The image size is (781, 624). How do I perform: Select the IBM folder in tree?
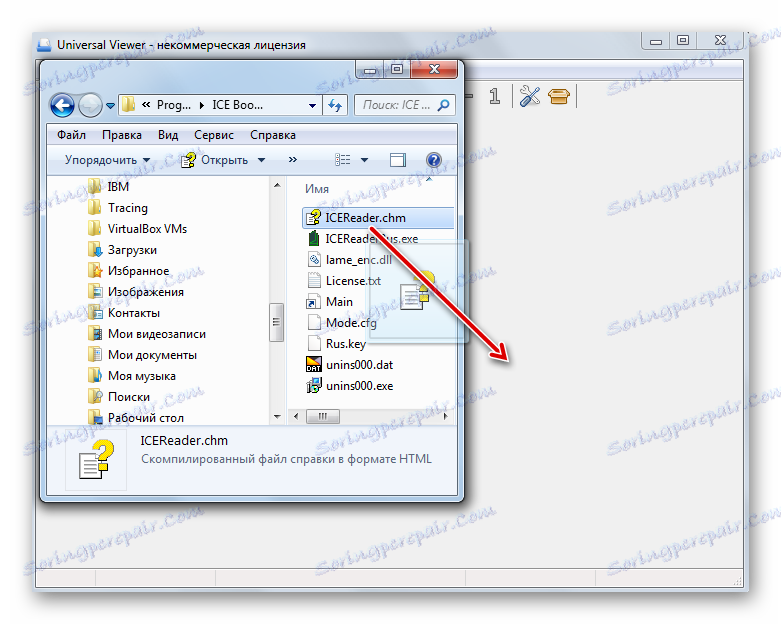pos(109,187)
